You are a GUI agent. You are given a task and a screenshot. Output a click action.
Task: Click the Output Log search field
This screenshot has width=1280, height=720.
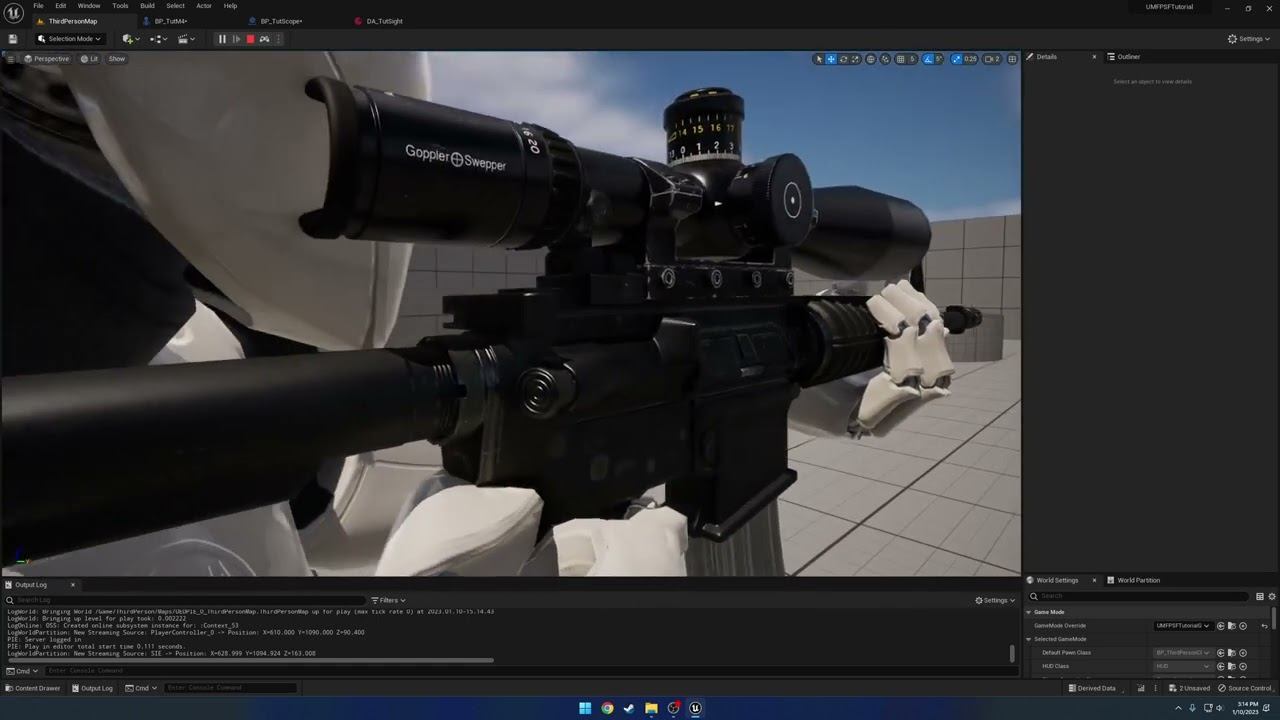pyautogui.click(x=184, y=600)
